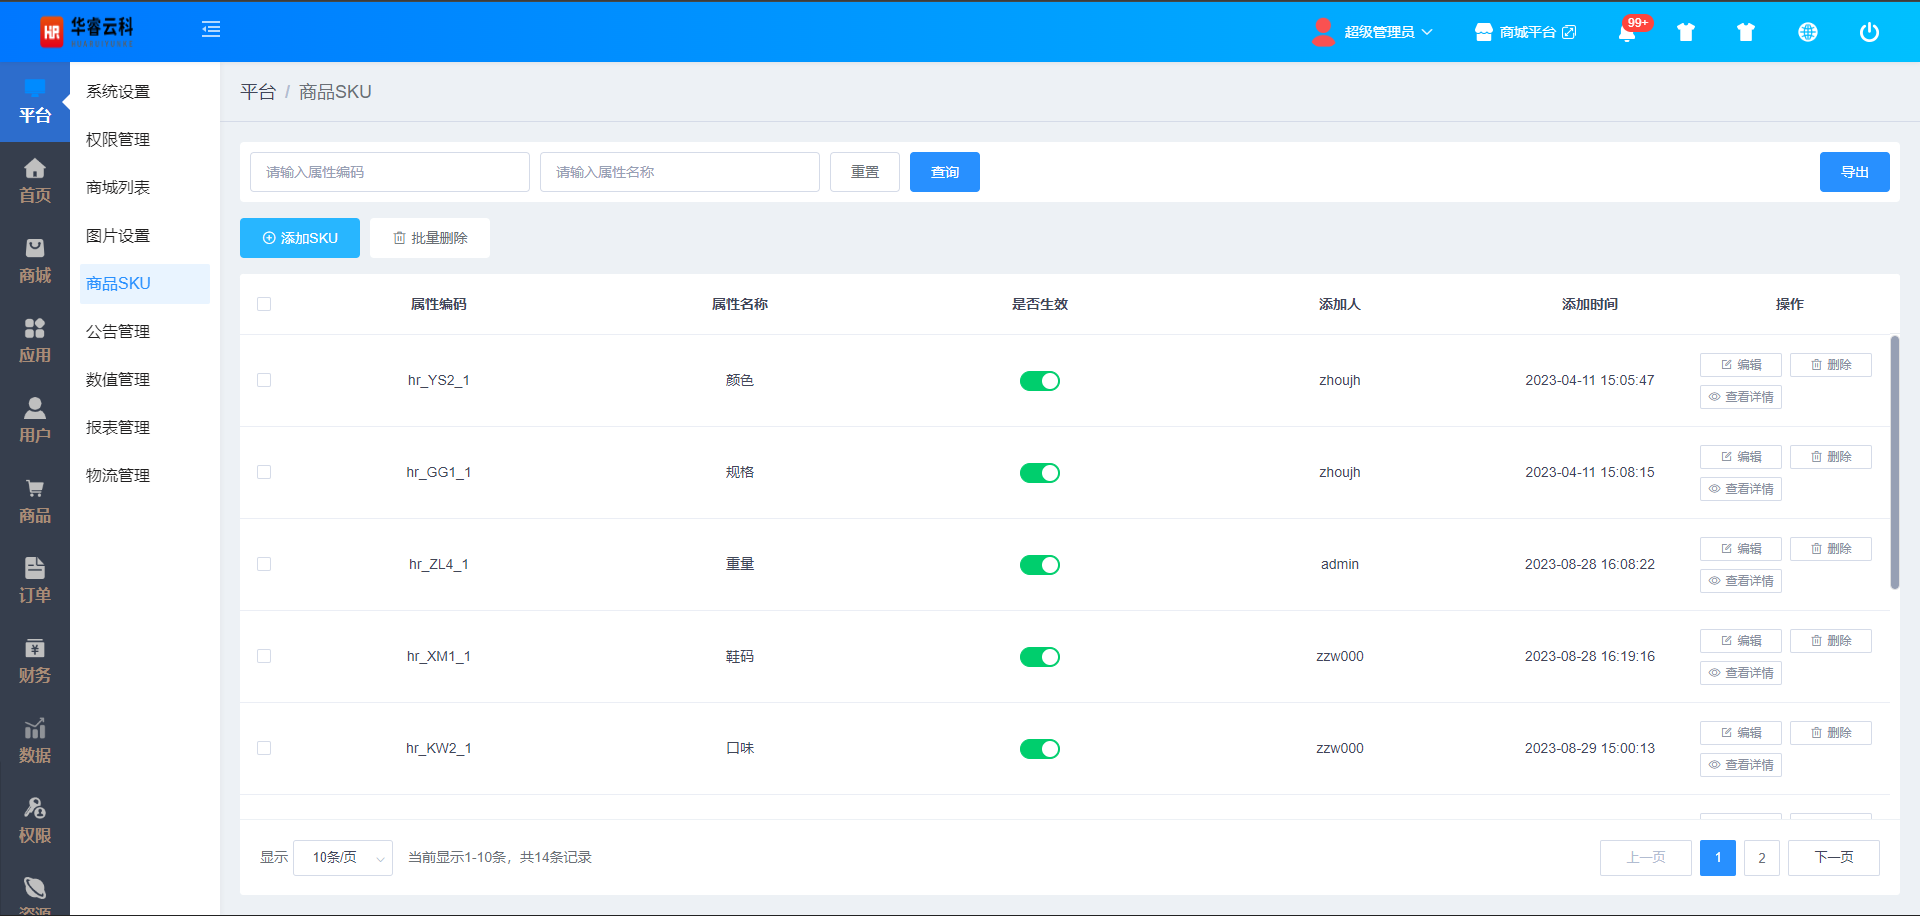This screenshot has width=1920, height=916.
Task: Click the 请输入属性编码 input field
Action: pos(390,172)
